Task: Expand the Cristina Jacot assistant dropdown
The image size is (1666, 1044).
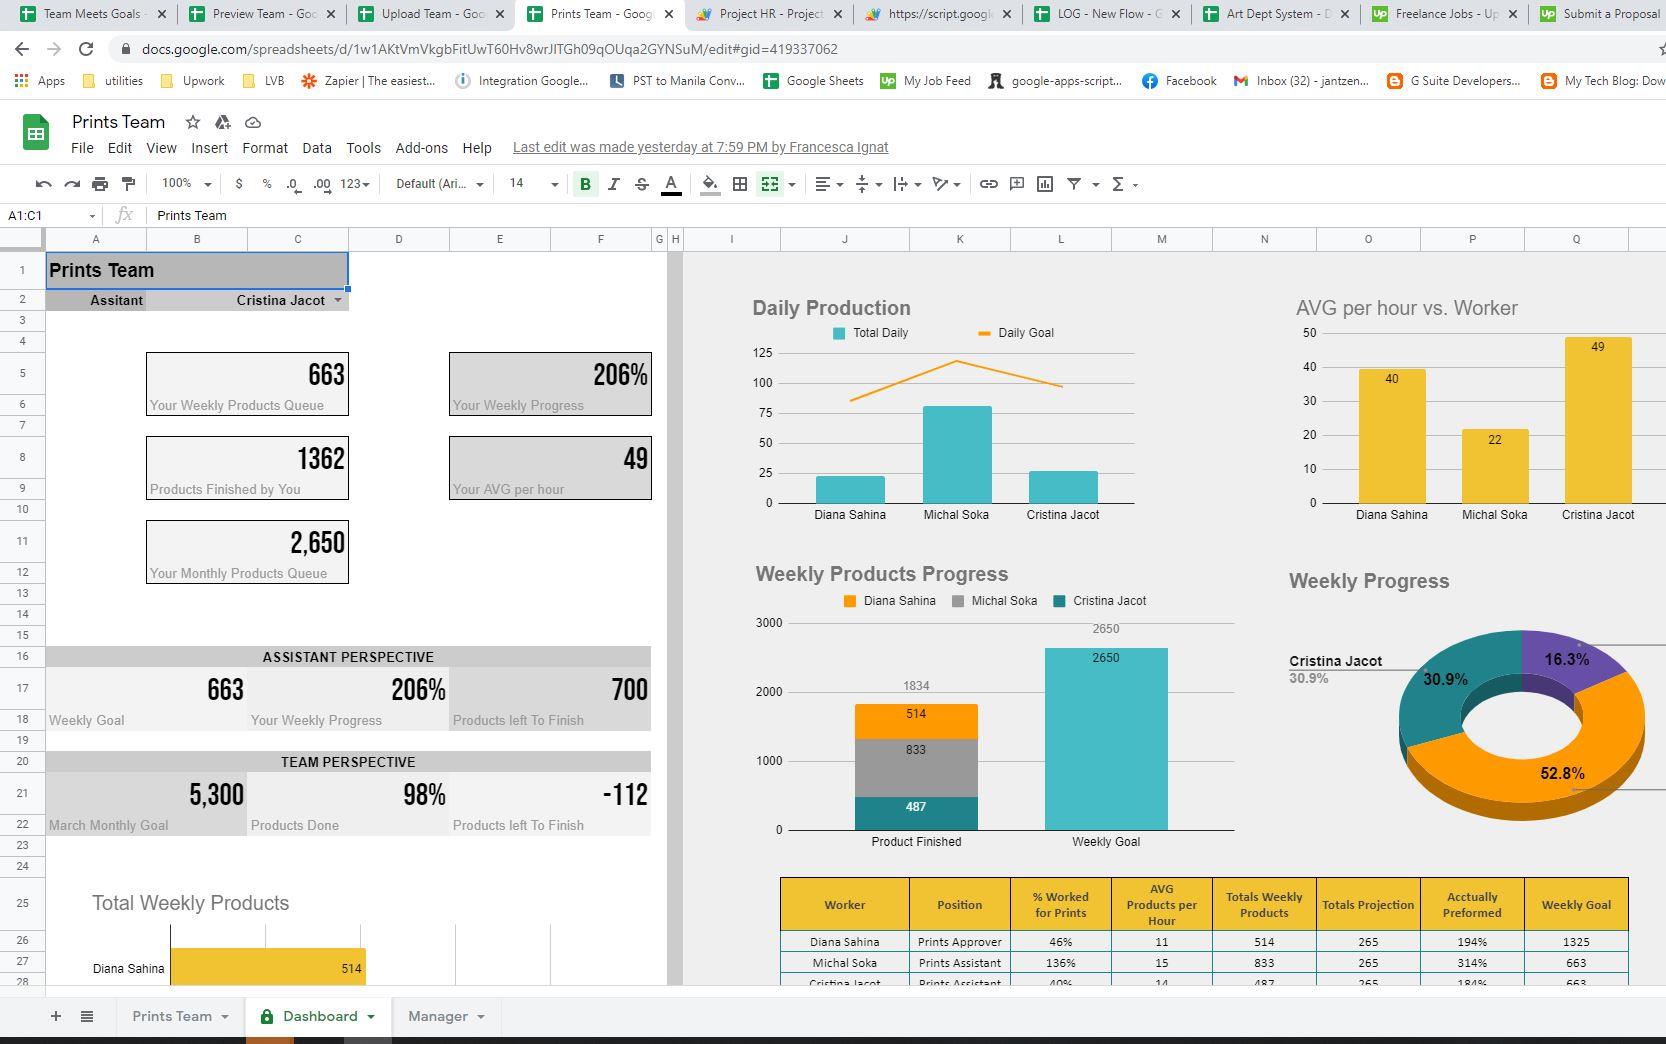Action: pyautogui.click(x=338, y=301)
